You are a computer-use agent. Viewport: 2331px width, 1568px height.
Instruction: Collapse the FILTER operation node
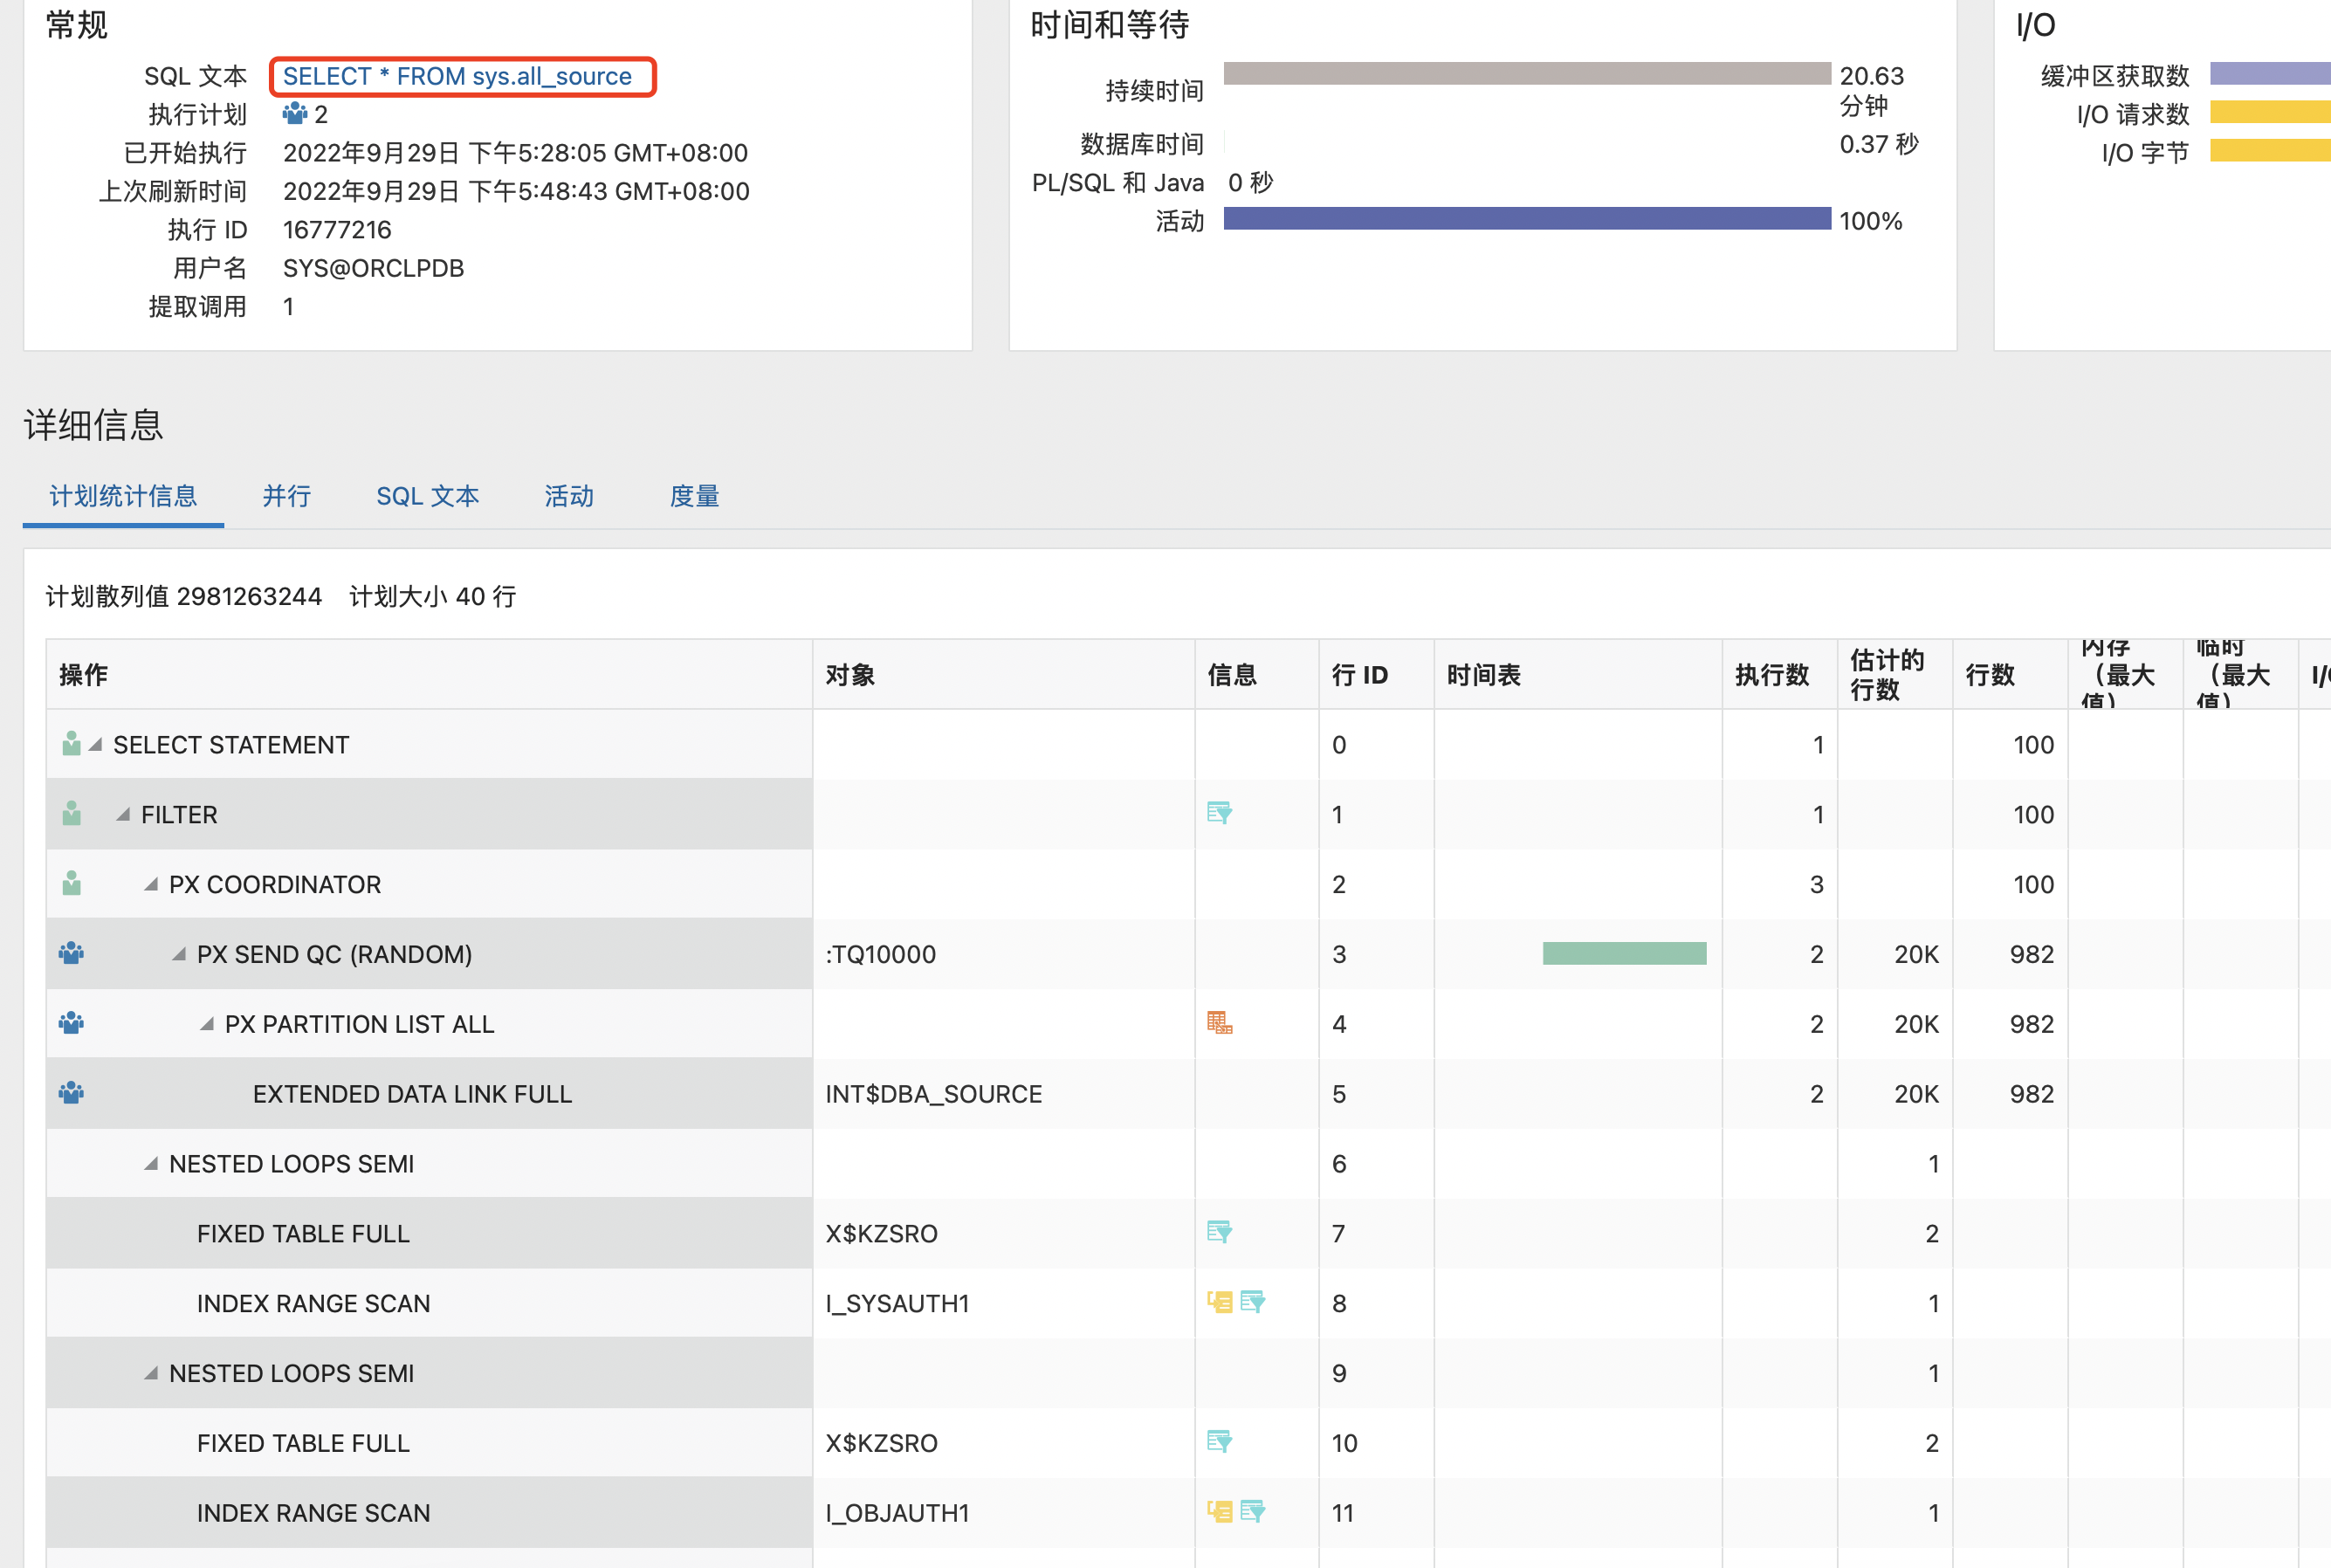coord(123,815)
